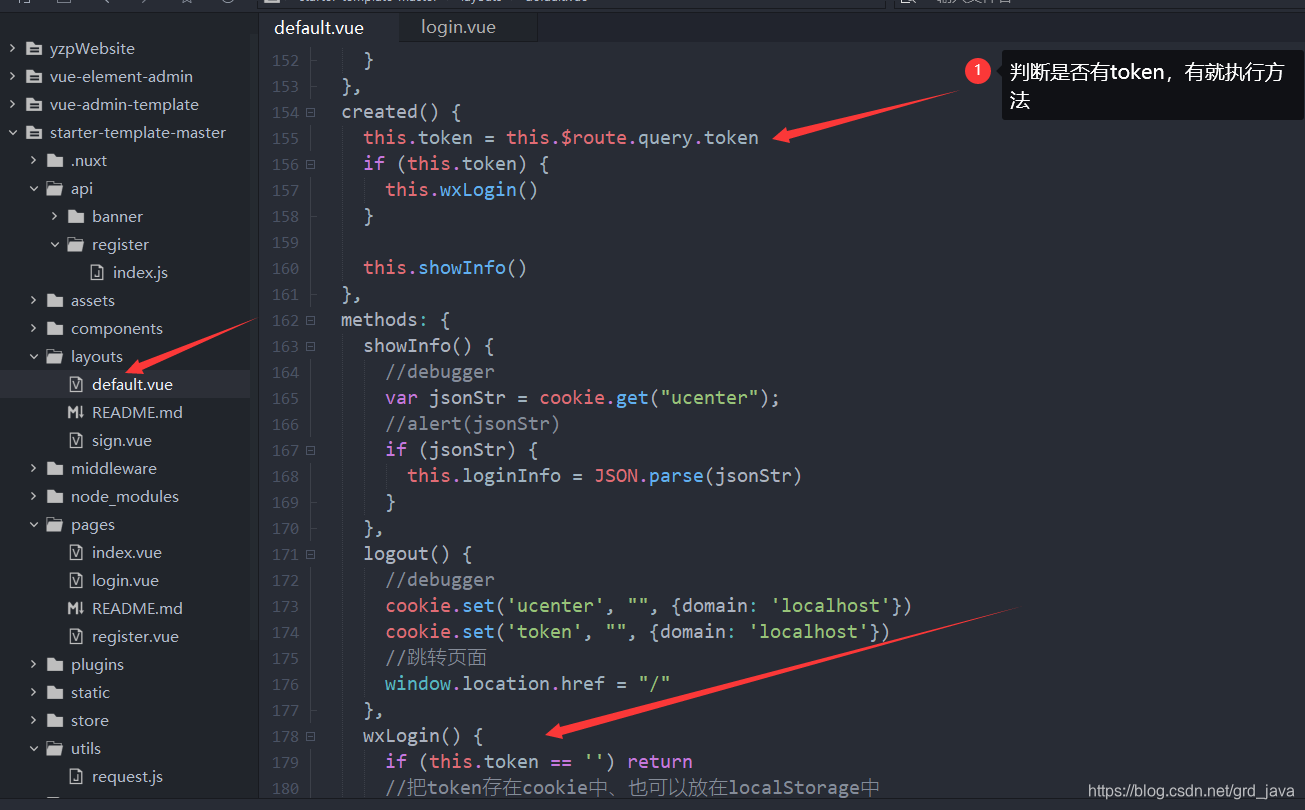The height and width of the screenshot is (810, 1305).
Task: Click the yzpWebsite folder icon
Action: pos(34,48)
